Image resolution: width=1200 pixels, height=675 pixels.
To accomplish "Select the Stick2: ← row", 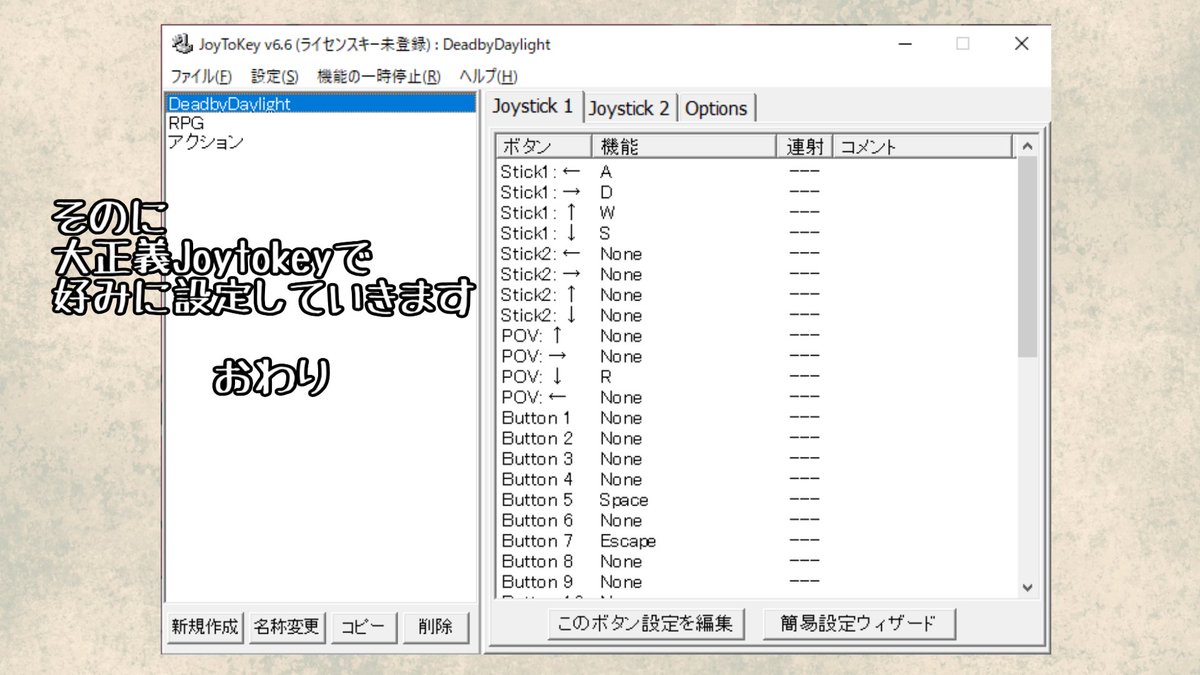I will click(756, 253).
